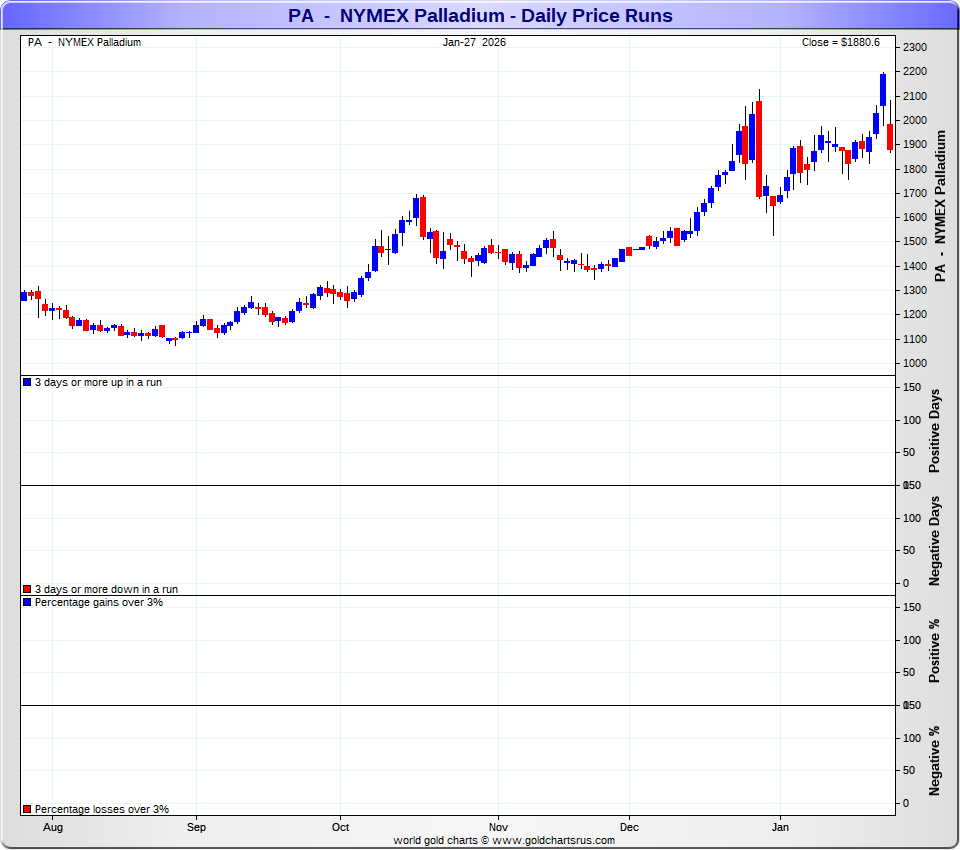
Task: Select the "Jan-27 2026" date label
Action: pos(474,42)
